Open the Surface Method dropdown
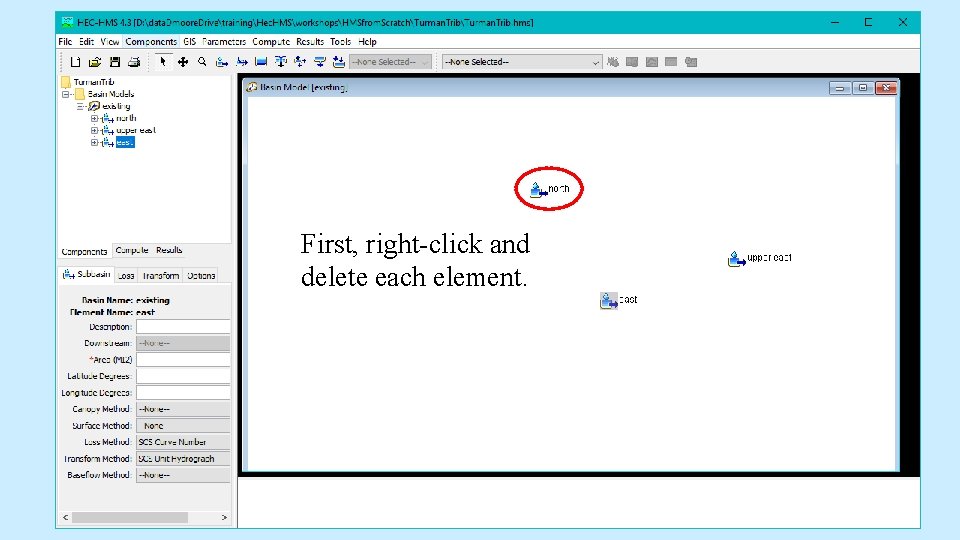Viewport: 960px width, 540px height. pos(183,426)
